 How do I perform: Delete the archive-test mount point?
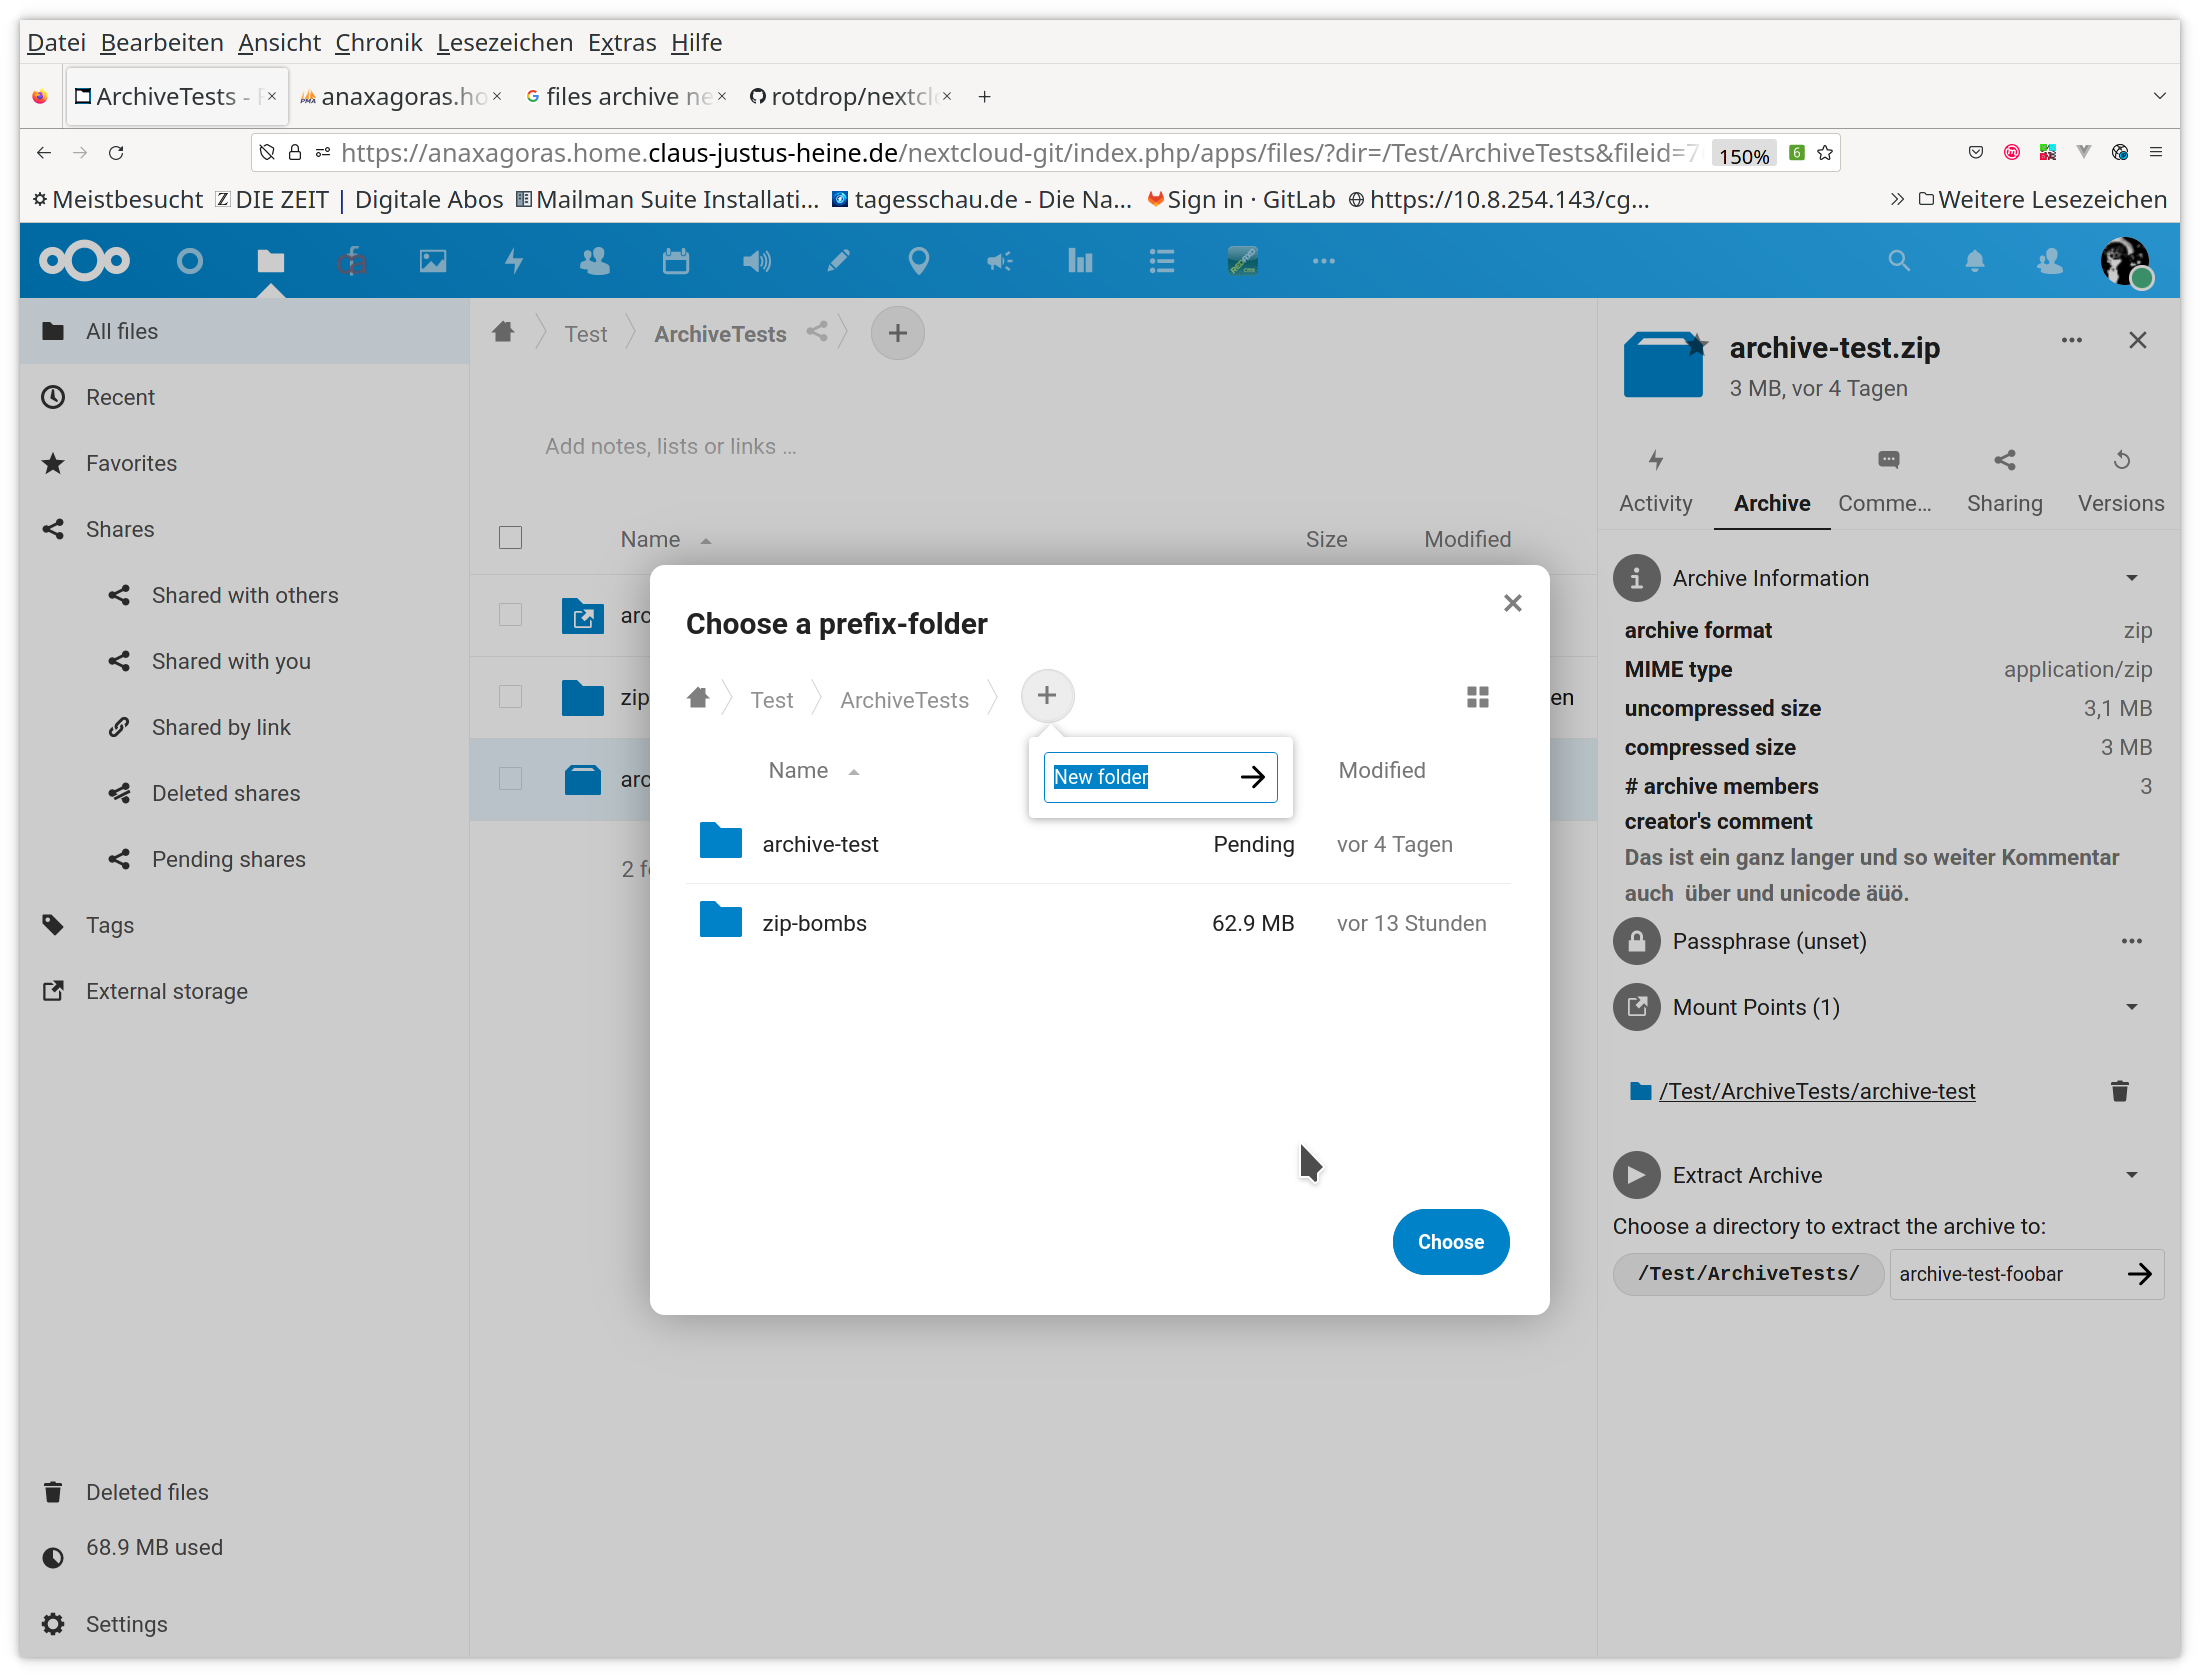[x=2119, y=1091]
